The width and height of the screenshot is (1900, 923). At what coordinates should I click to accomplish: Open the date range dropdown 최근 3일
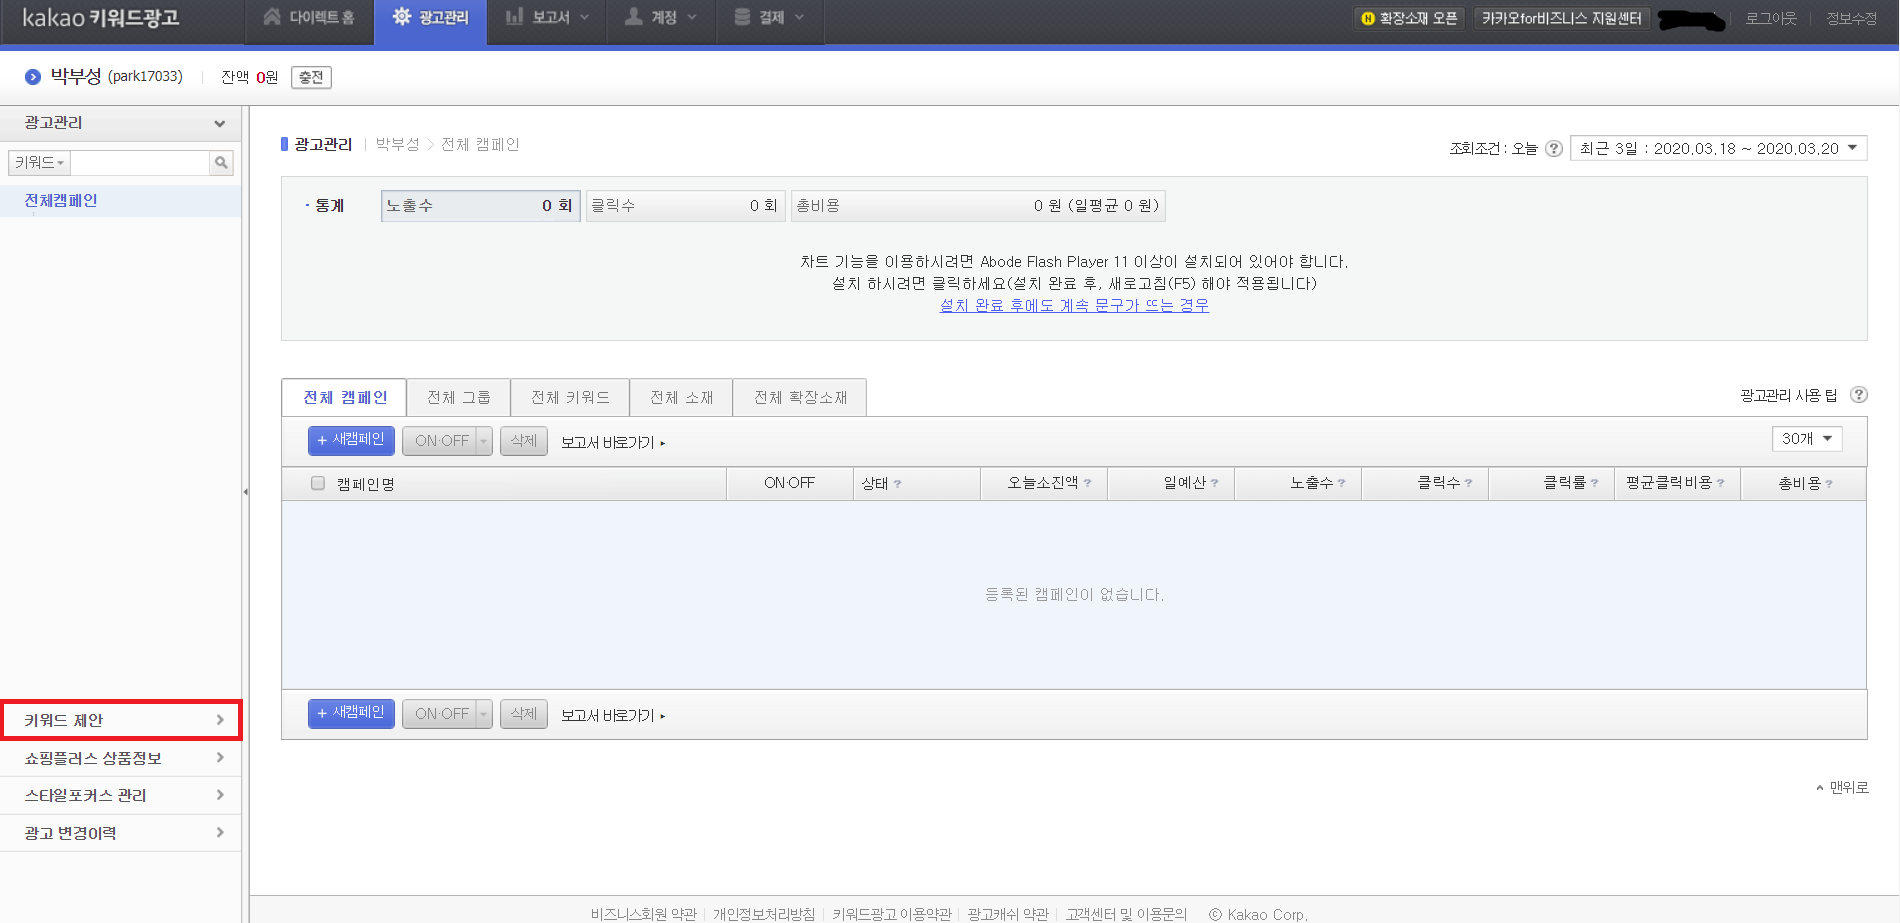click(x=1718, y=148)
